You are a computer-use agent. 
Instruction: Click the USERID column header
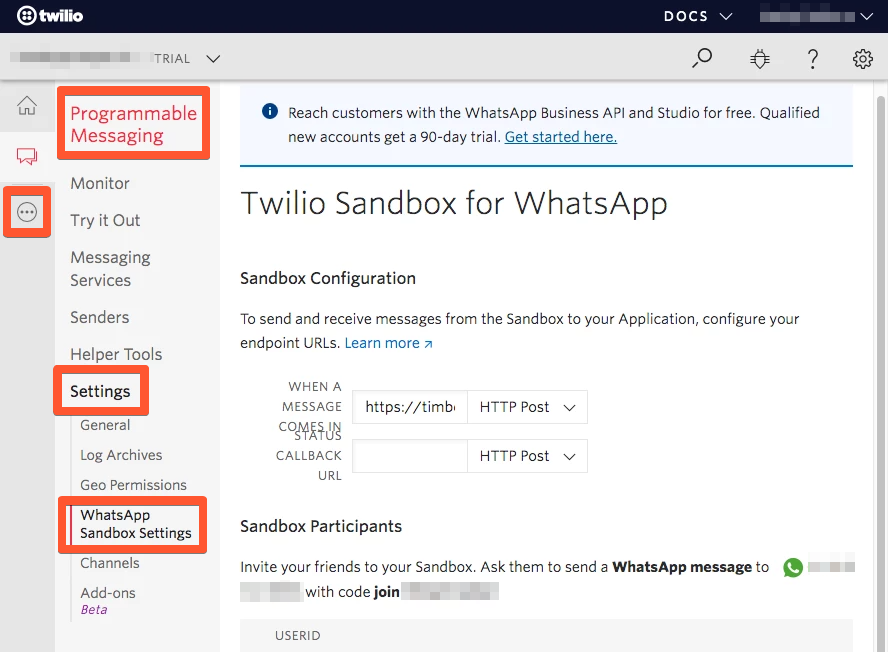[298, 636]
